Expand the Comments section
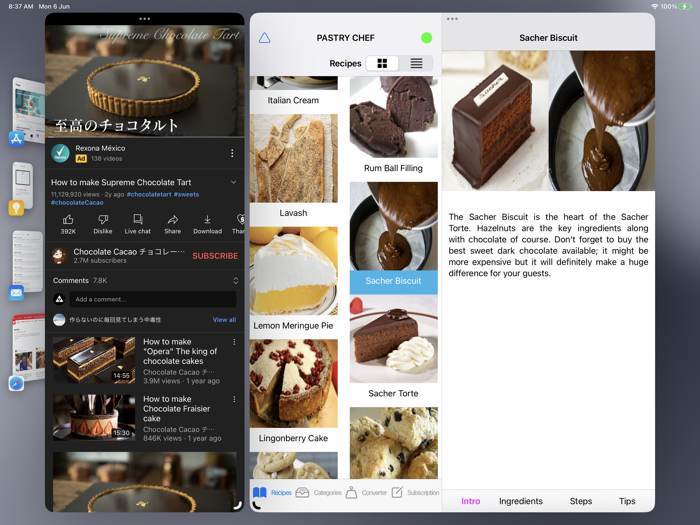Image resolution: width=700 pixels, height=525 pixels. pyautogui.click(x=236, y=280)
